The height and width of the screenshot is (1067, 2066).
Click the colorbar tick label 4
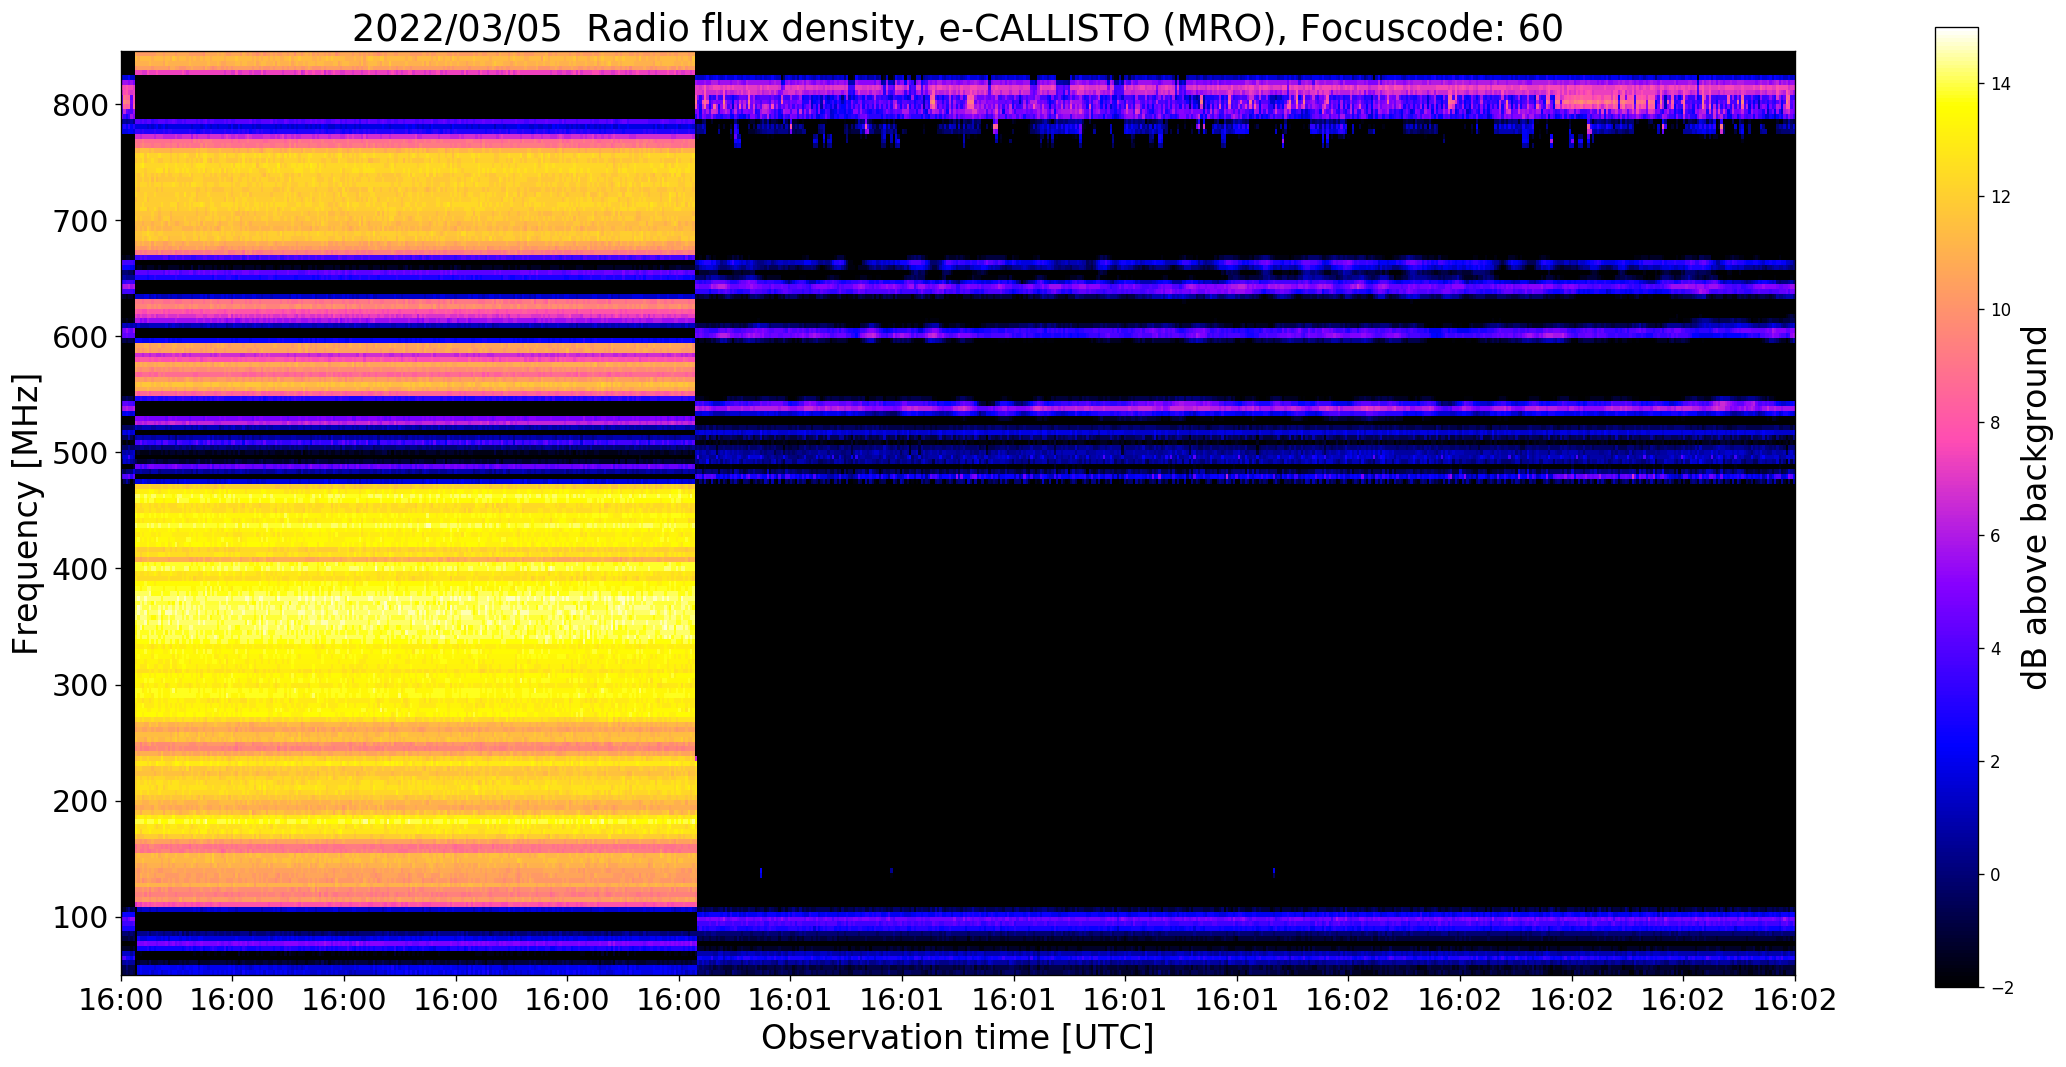1996,649
